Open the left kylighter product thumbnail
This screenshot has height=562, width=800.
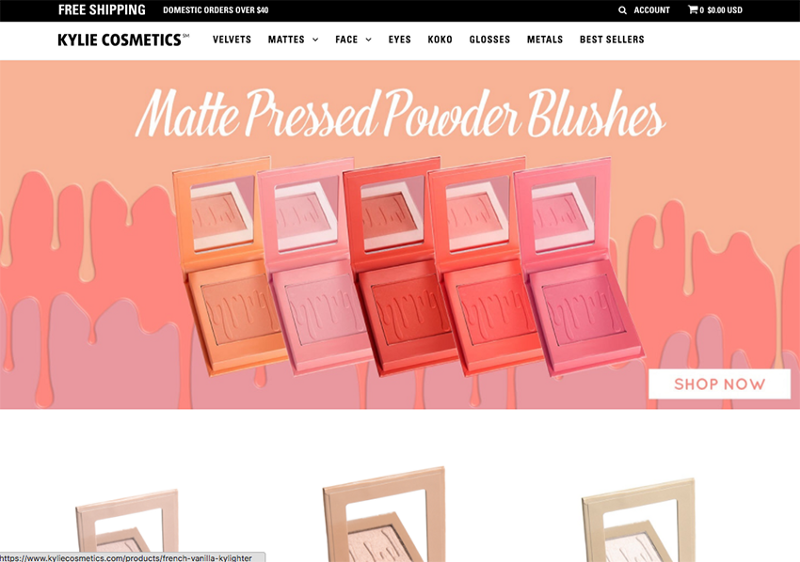click(x=128, y=525)
